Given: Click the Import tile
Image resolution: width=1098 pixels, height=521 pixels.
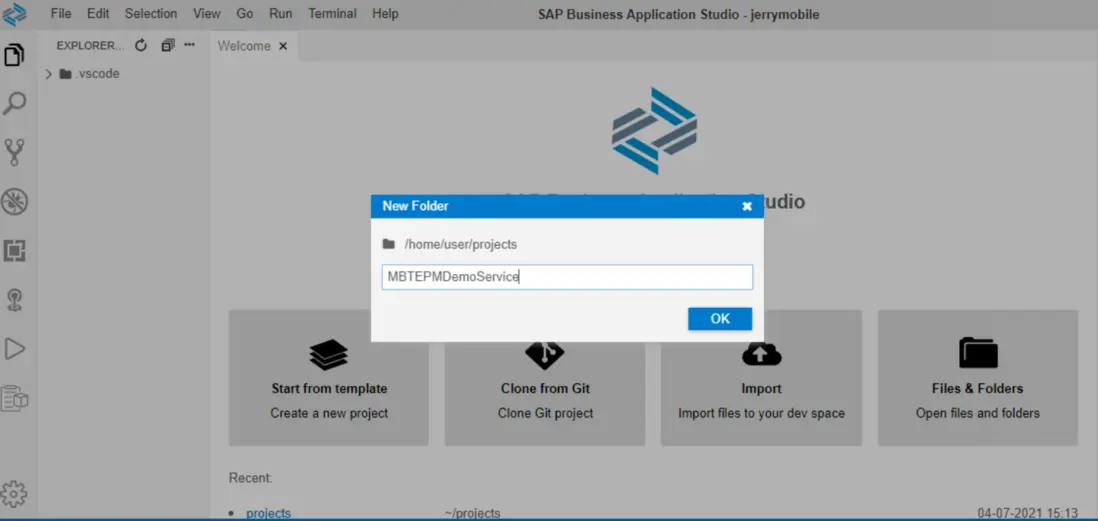Looking at the screenshot, I should [761, 378].
